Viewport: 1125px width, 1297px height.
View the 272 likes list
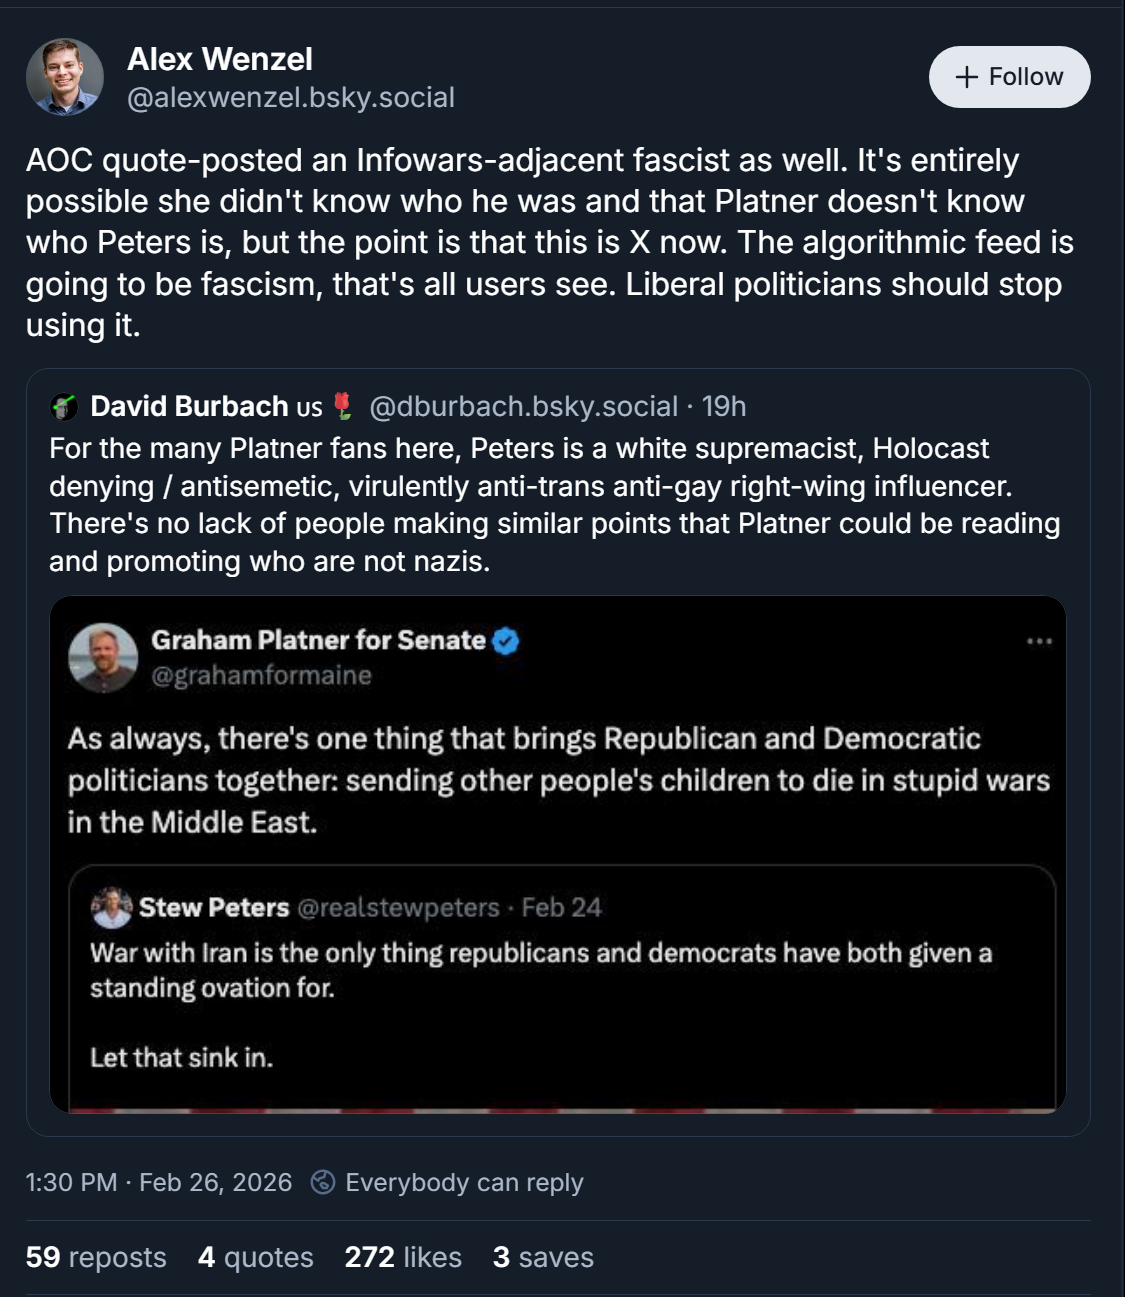pyautogui.click(x=403, y=1257)
